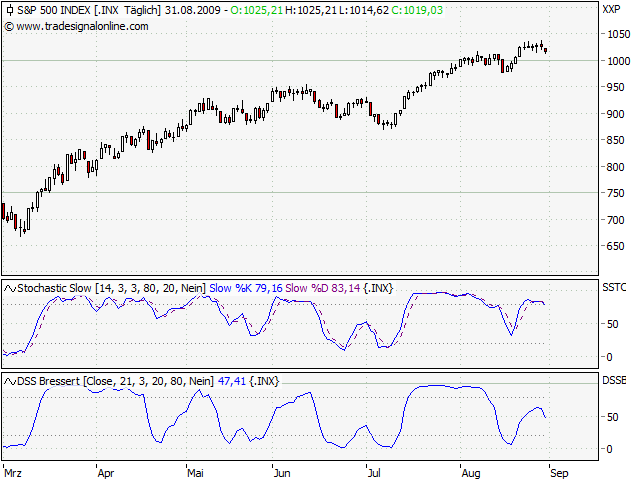The width and height of the screenshot is (640, 480).
Task: Click the last red candle of August
Action: tap(546, 51)
